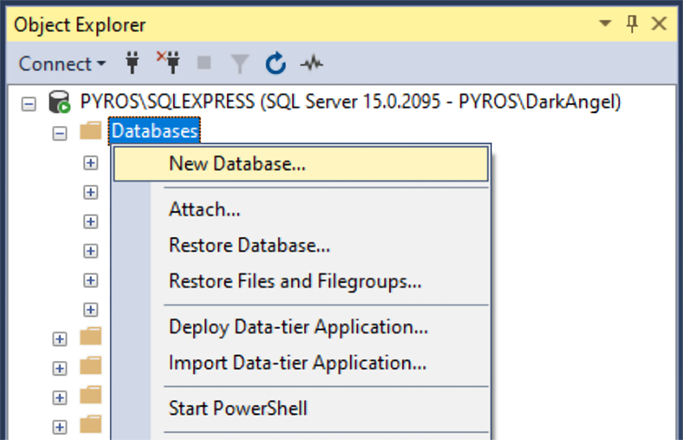
Task: Open the Window Position arrow in title bar
Action: [605, 23]
